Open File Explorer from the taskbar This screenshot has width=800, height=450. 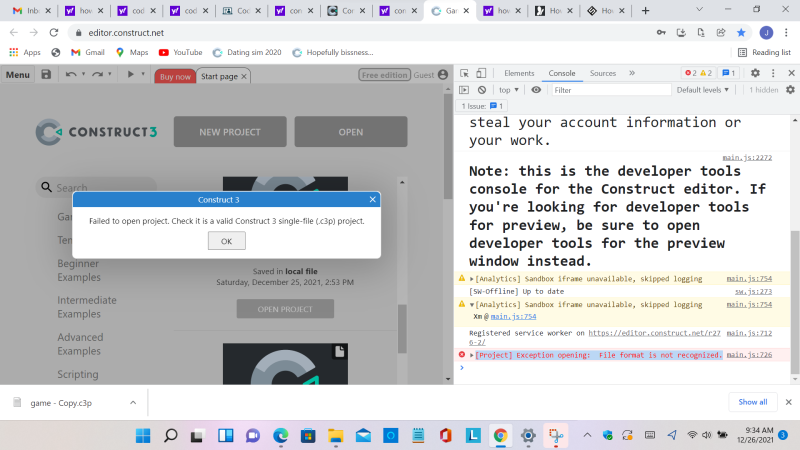335,435
